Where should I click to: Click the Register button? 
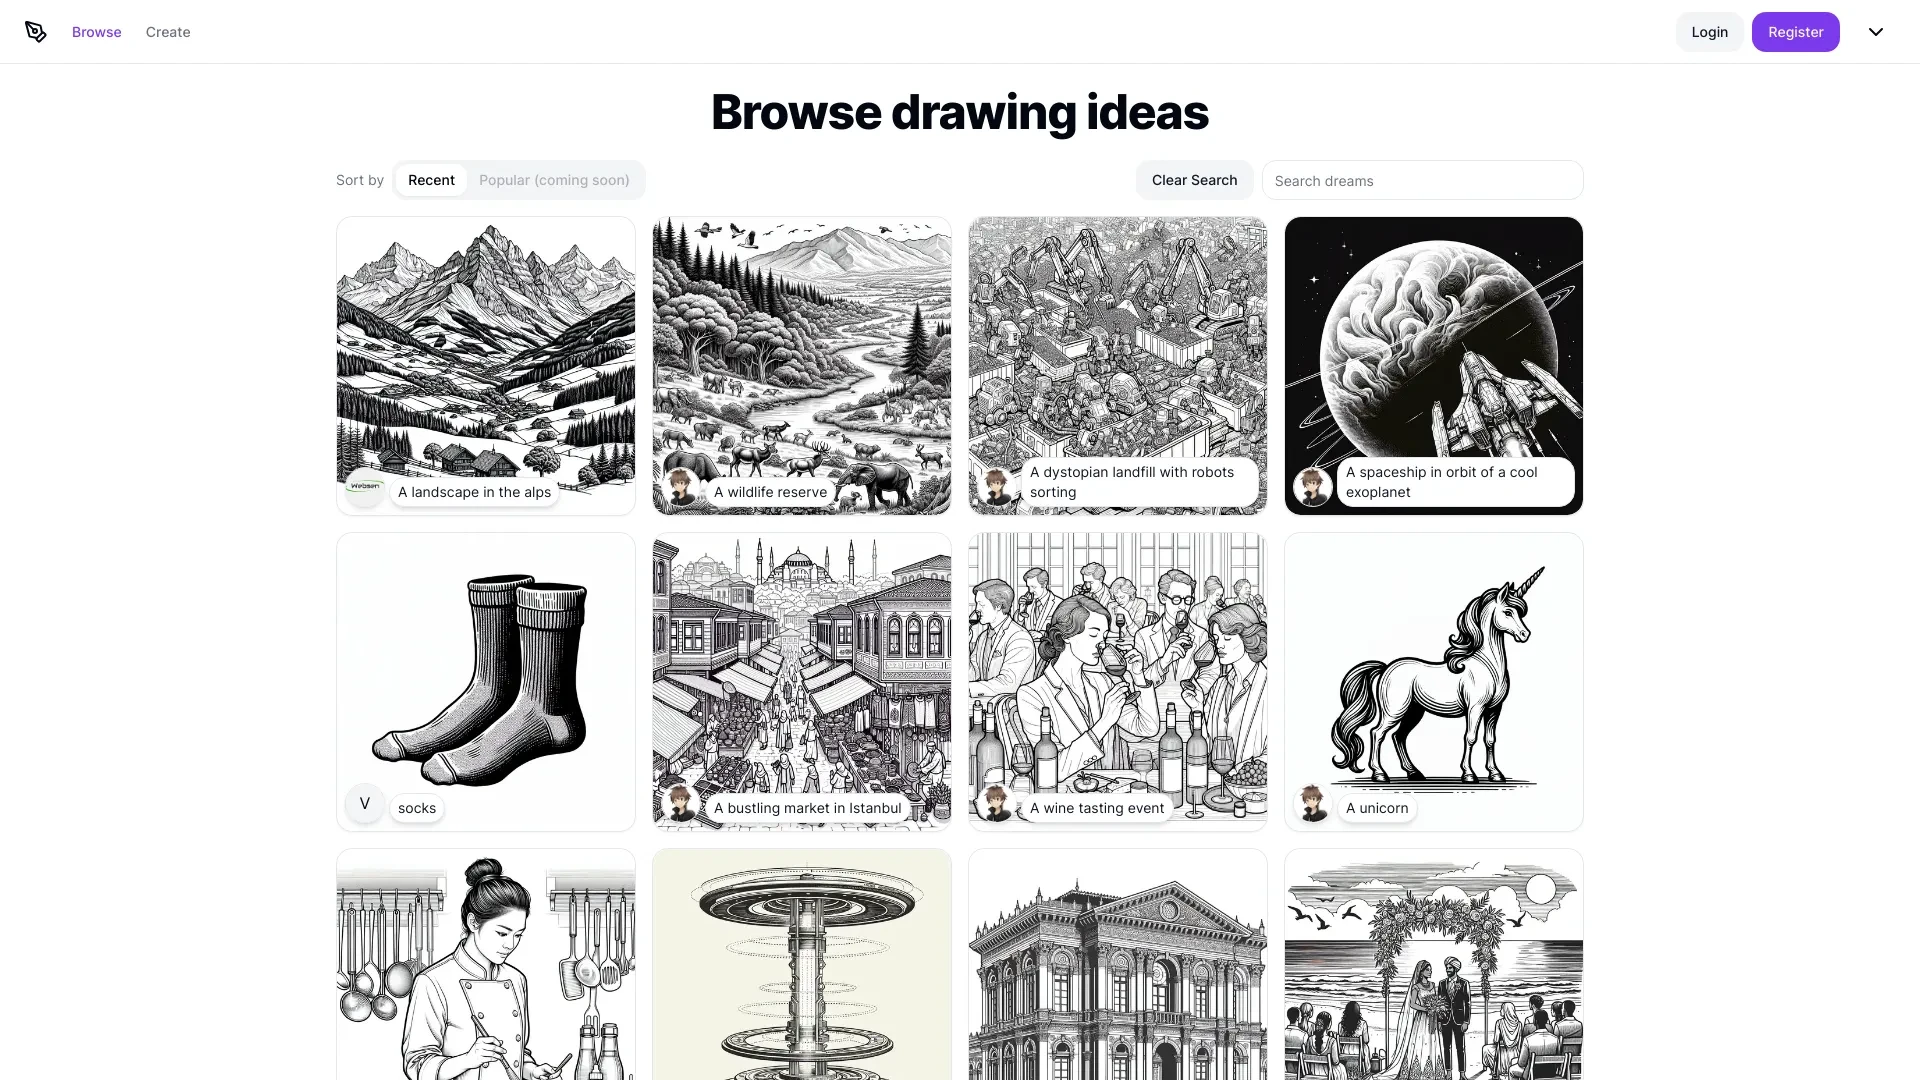click(x=1795, y=32)
